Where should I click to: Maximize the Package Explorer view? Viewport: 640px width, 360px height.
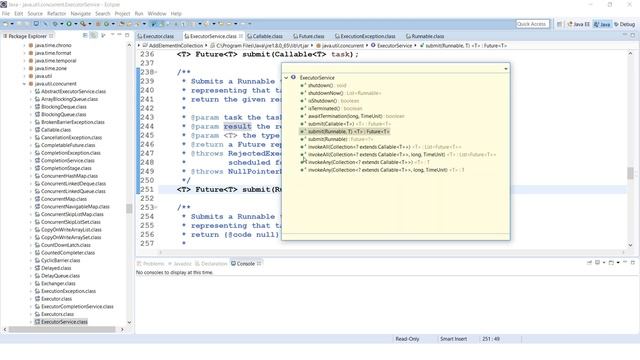[x=127, y=36]
